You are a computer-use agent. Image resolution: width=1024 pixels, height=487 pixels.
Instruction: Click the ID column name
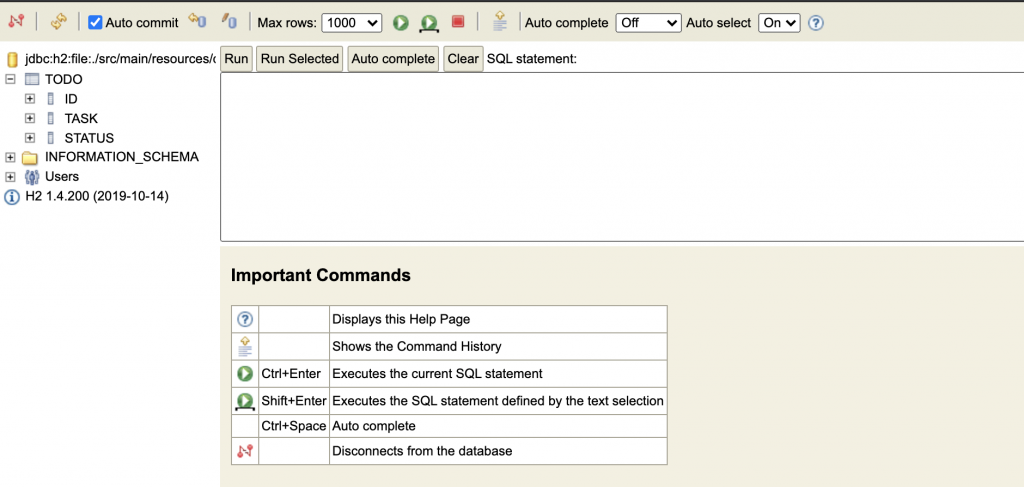click(x=71, y=99)
